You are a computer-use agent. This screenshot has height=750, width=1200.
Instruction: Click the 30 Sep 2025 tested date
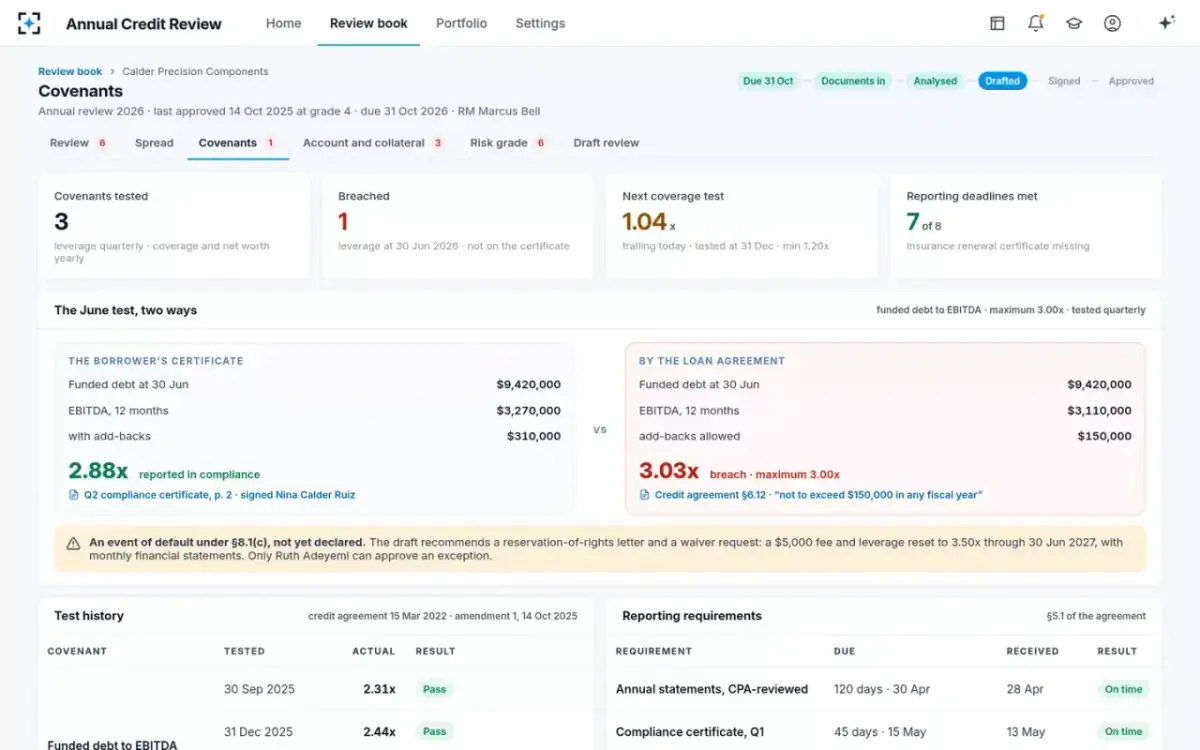259,689
